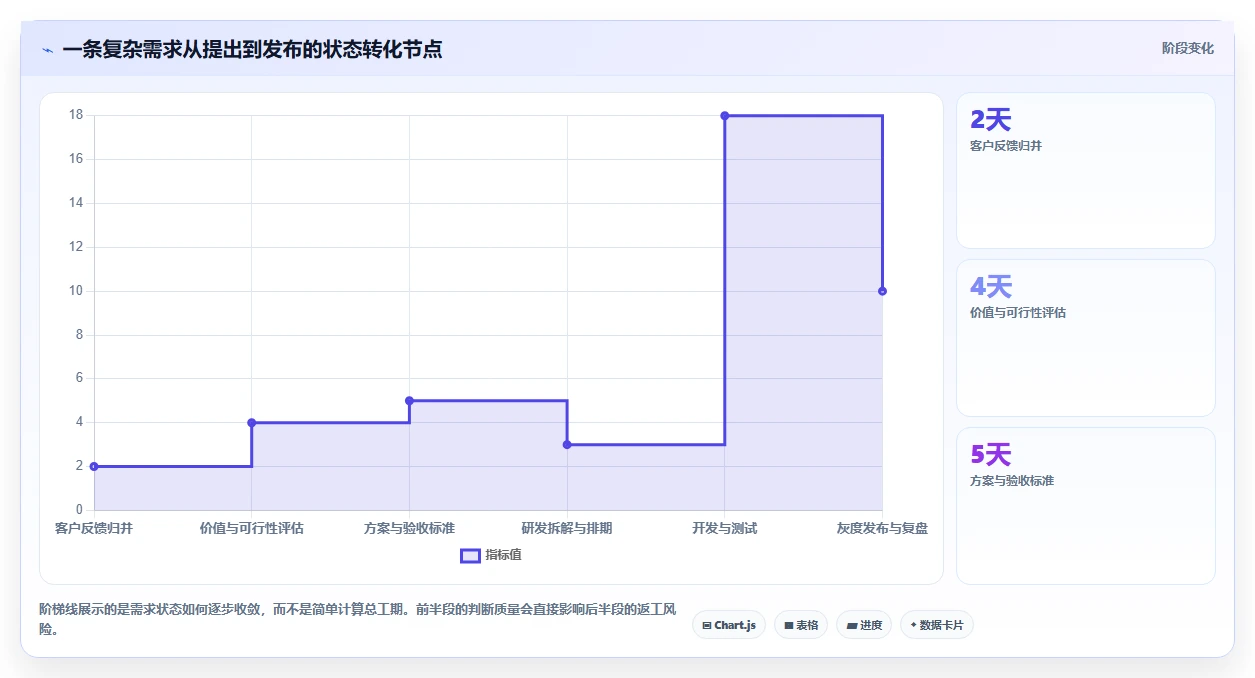The image size is (1255, 678).
Task: Click the 阶段变化 label in the header
Action: tap(1188, 48)
